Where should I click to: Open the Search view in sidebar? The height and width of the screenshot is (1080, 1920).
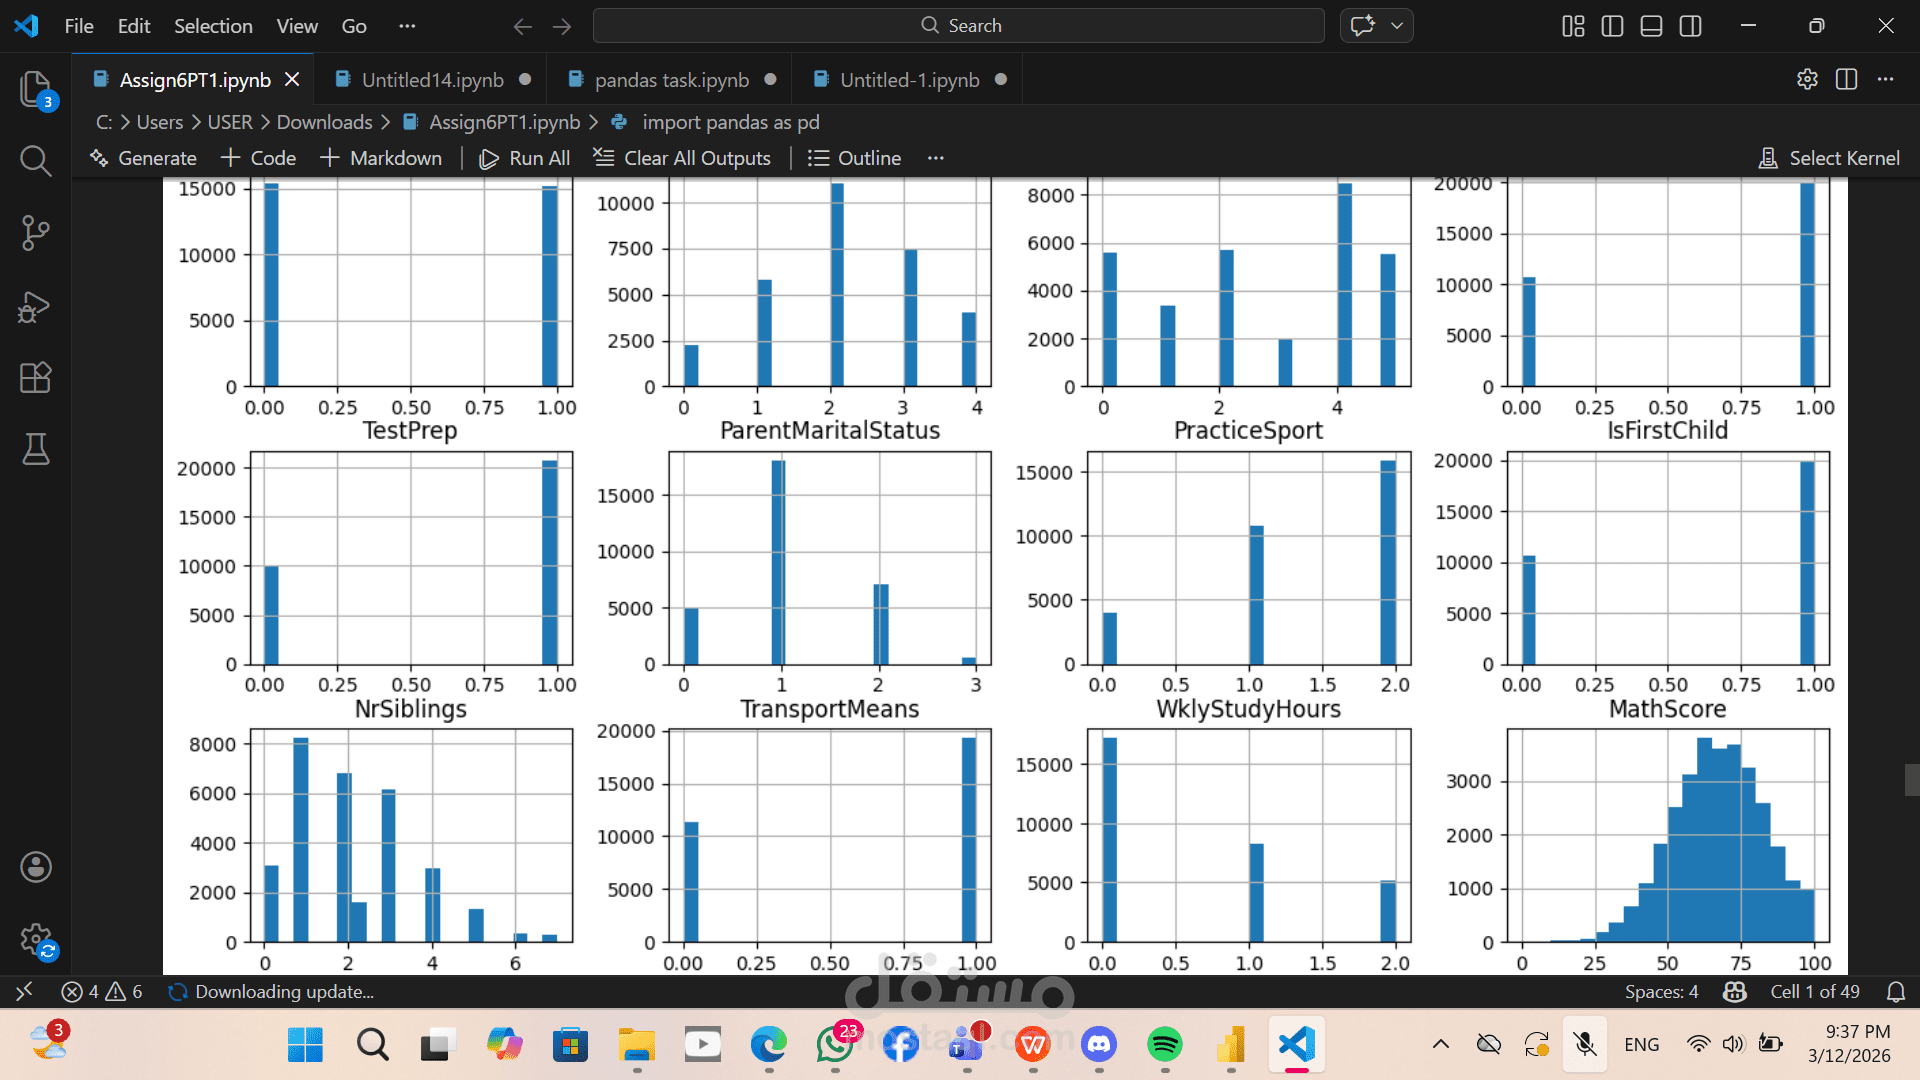(35, 160)
